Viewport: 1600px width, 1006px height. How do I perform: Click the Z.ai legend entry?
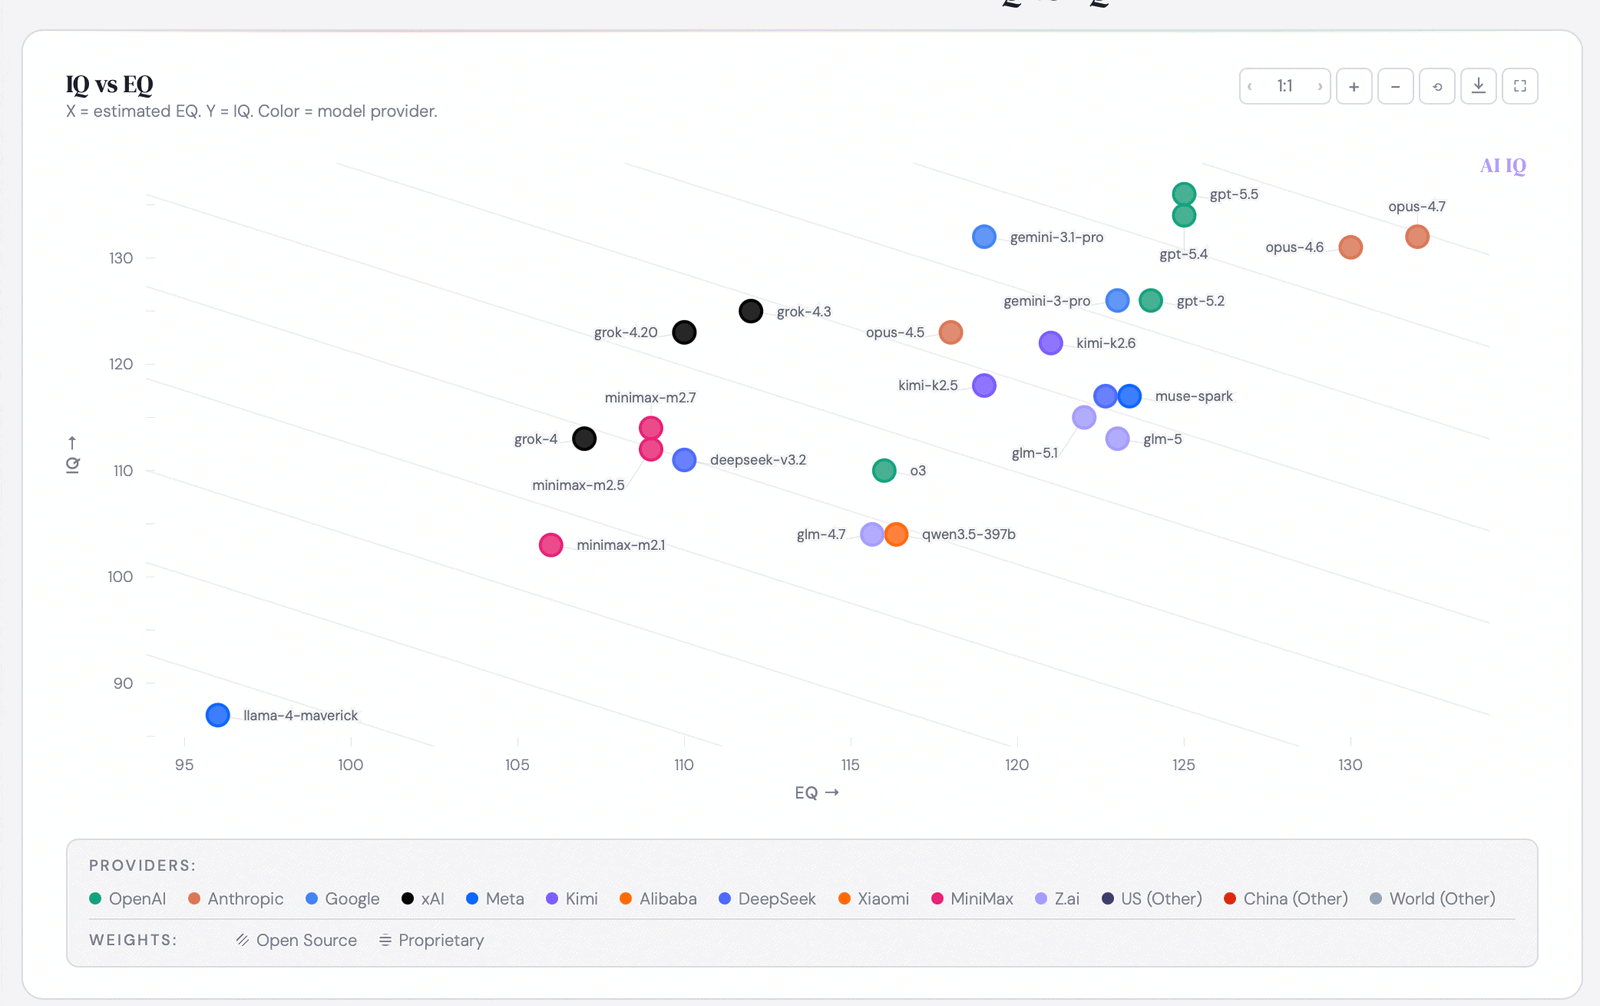tap(1057, 899)
